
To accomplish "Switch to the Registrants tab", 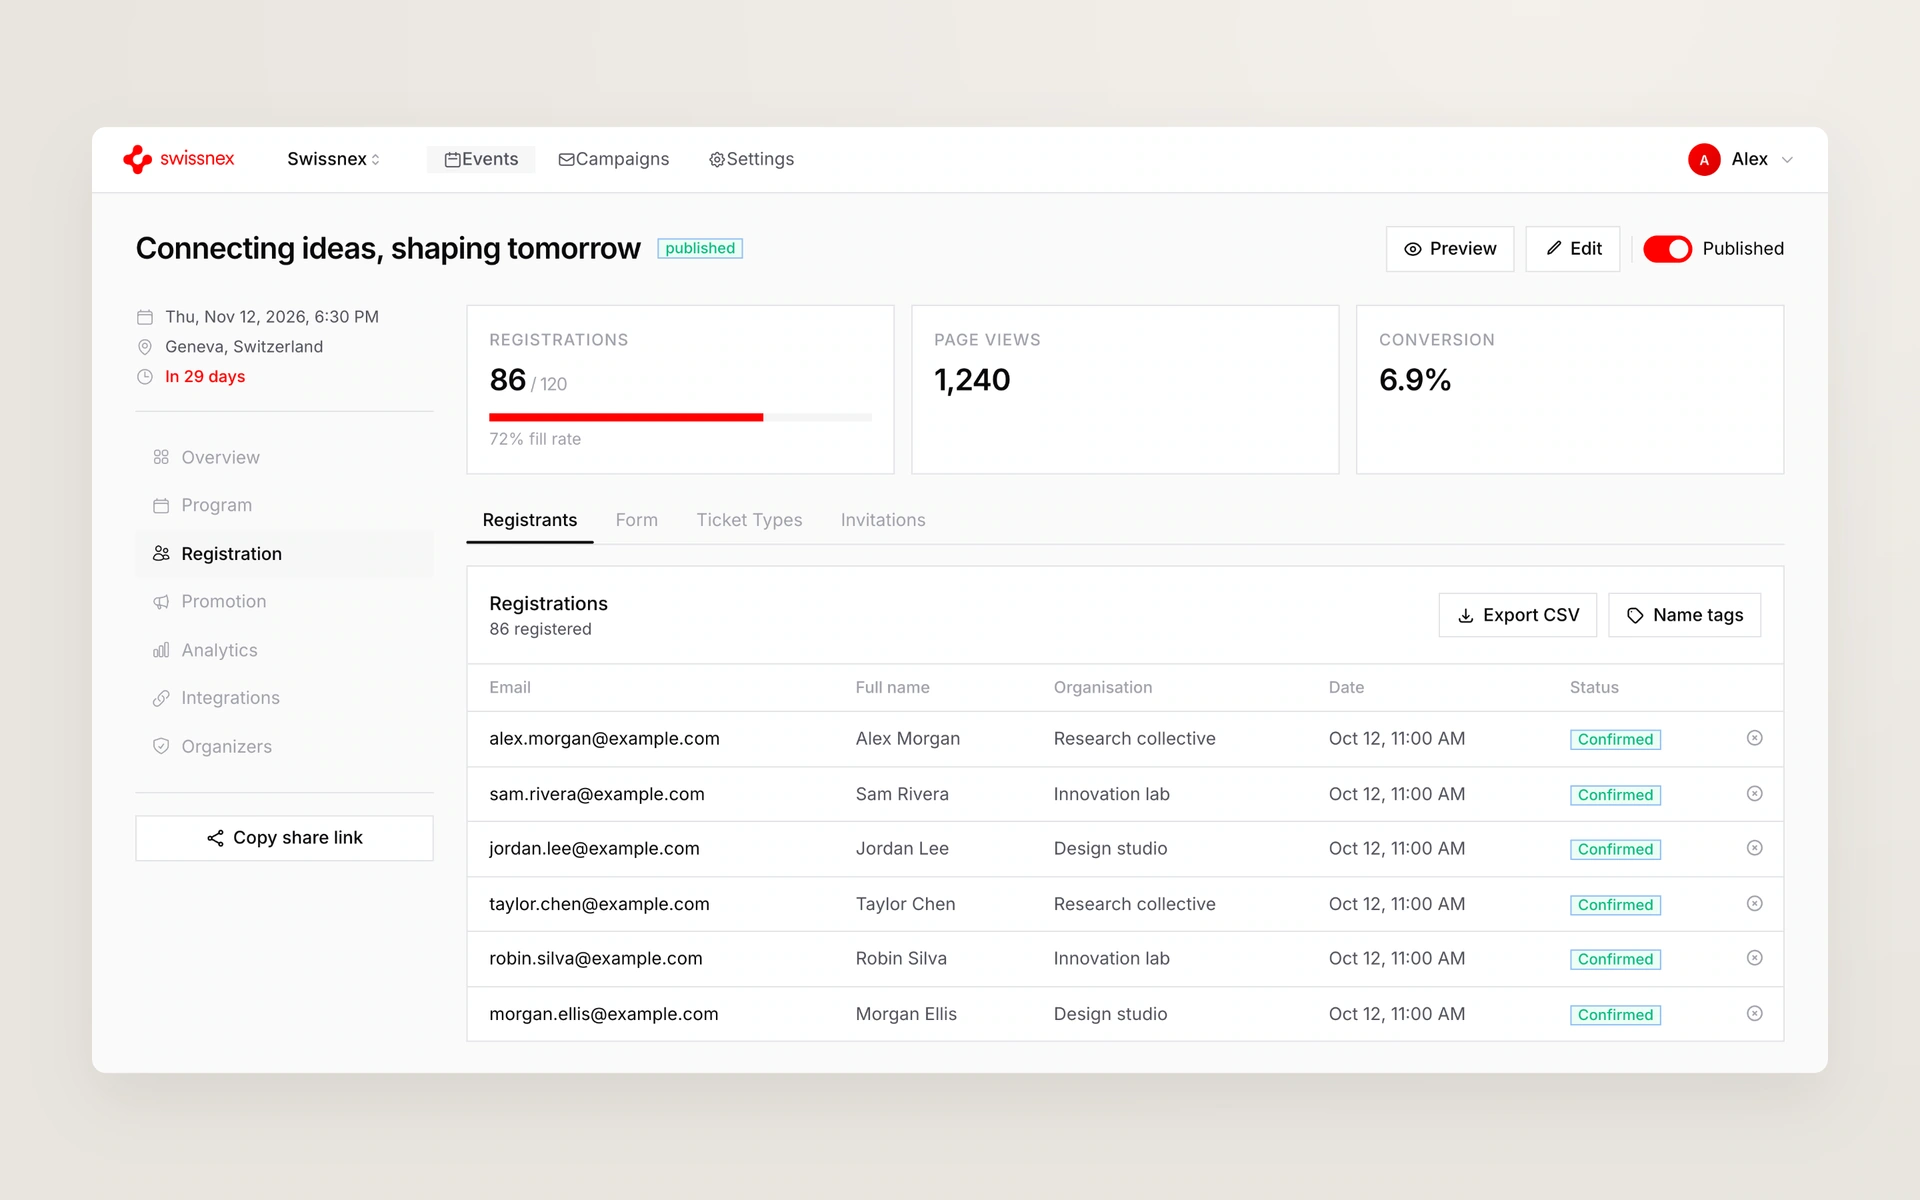I will (530, 520).
